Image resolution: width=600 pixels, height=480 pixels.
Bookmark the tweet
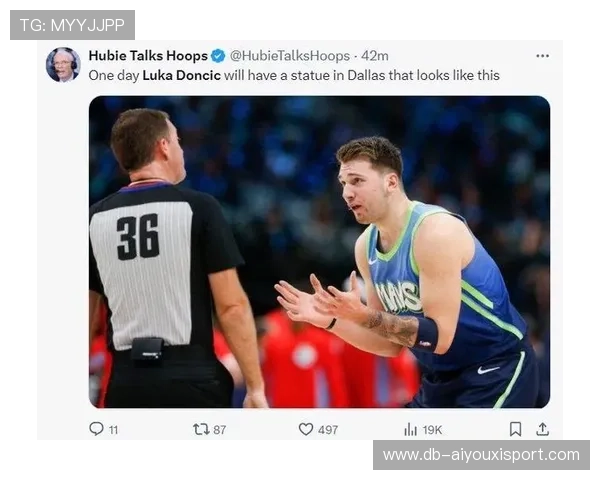click(x=515, y=429)
